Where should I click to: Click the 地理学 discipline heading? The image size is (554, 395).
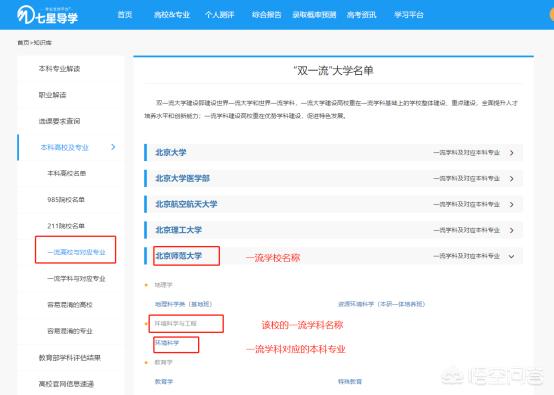(x=163, y=285)
